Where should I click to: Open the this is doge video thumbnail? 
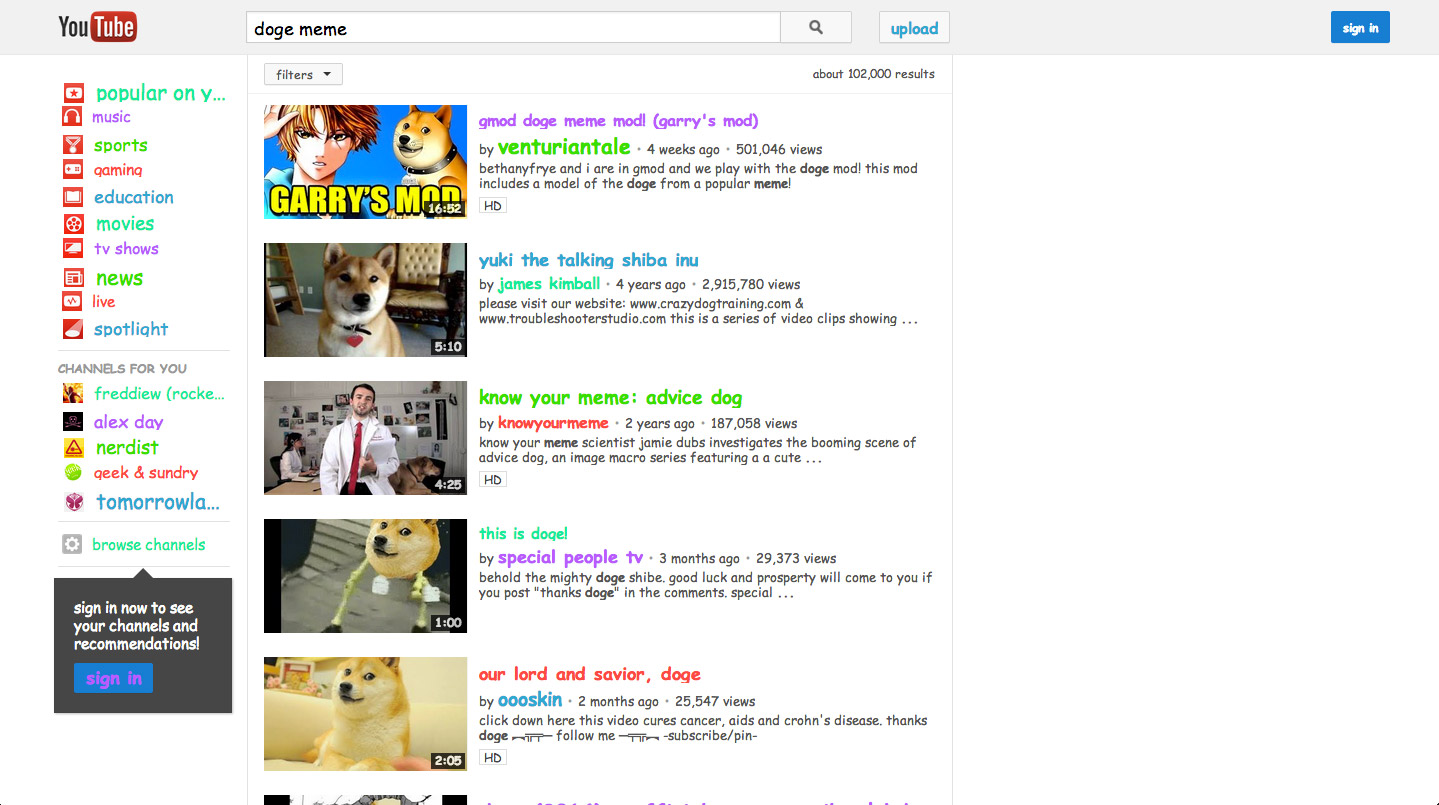[365, 576]
